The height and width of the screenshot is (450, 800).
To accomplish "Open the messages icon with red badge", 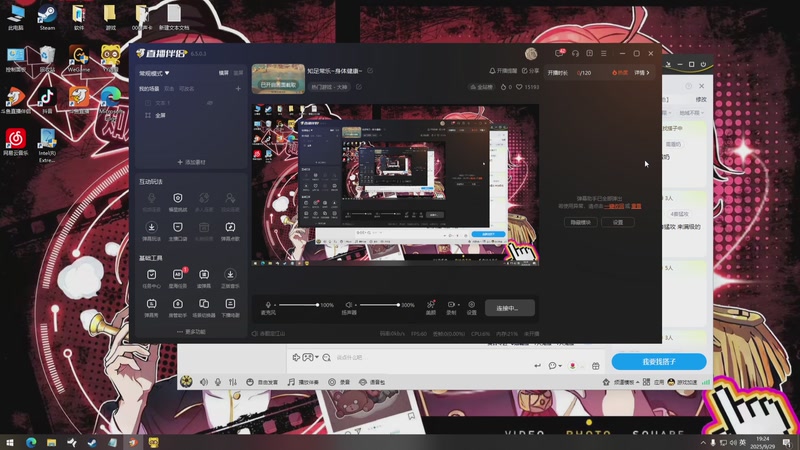I will [560, 53].
